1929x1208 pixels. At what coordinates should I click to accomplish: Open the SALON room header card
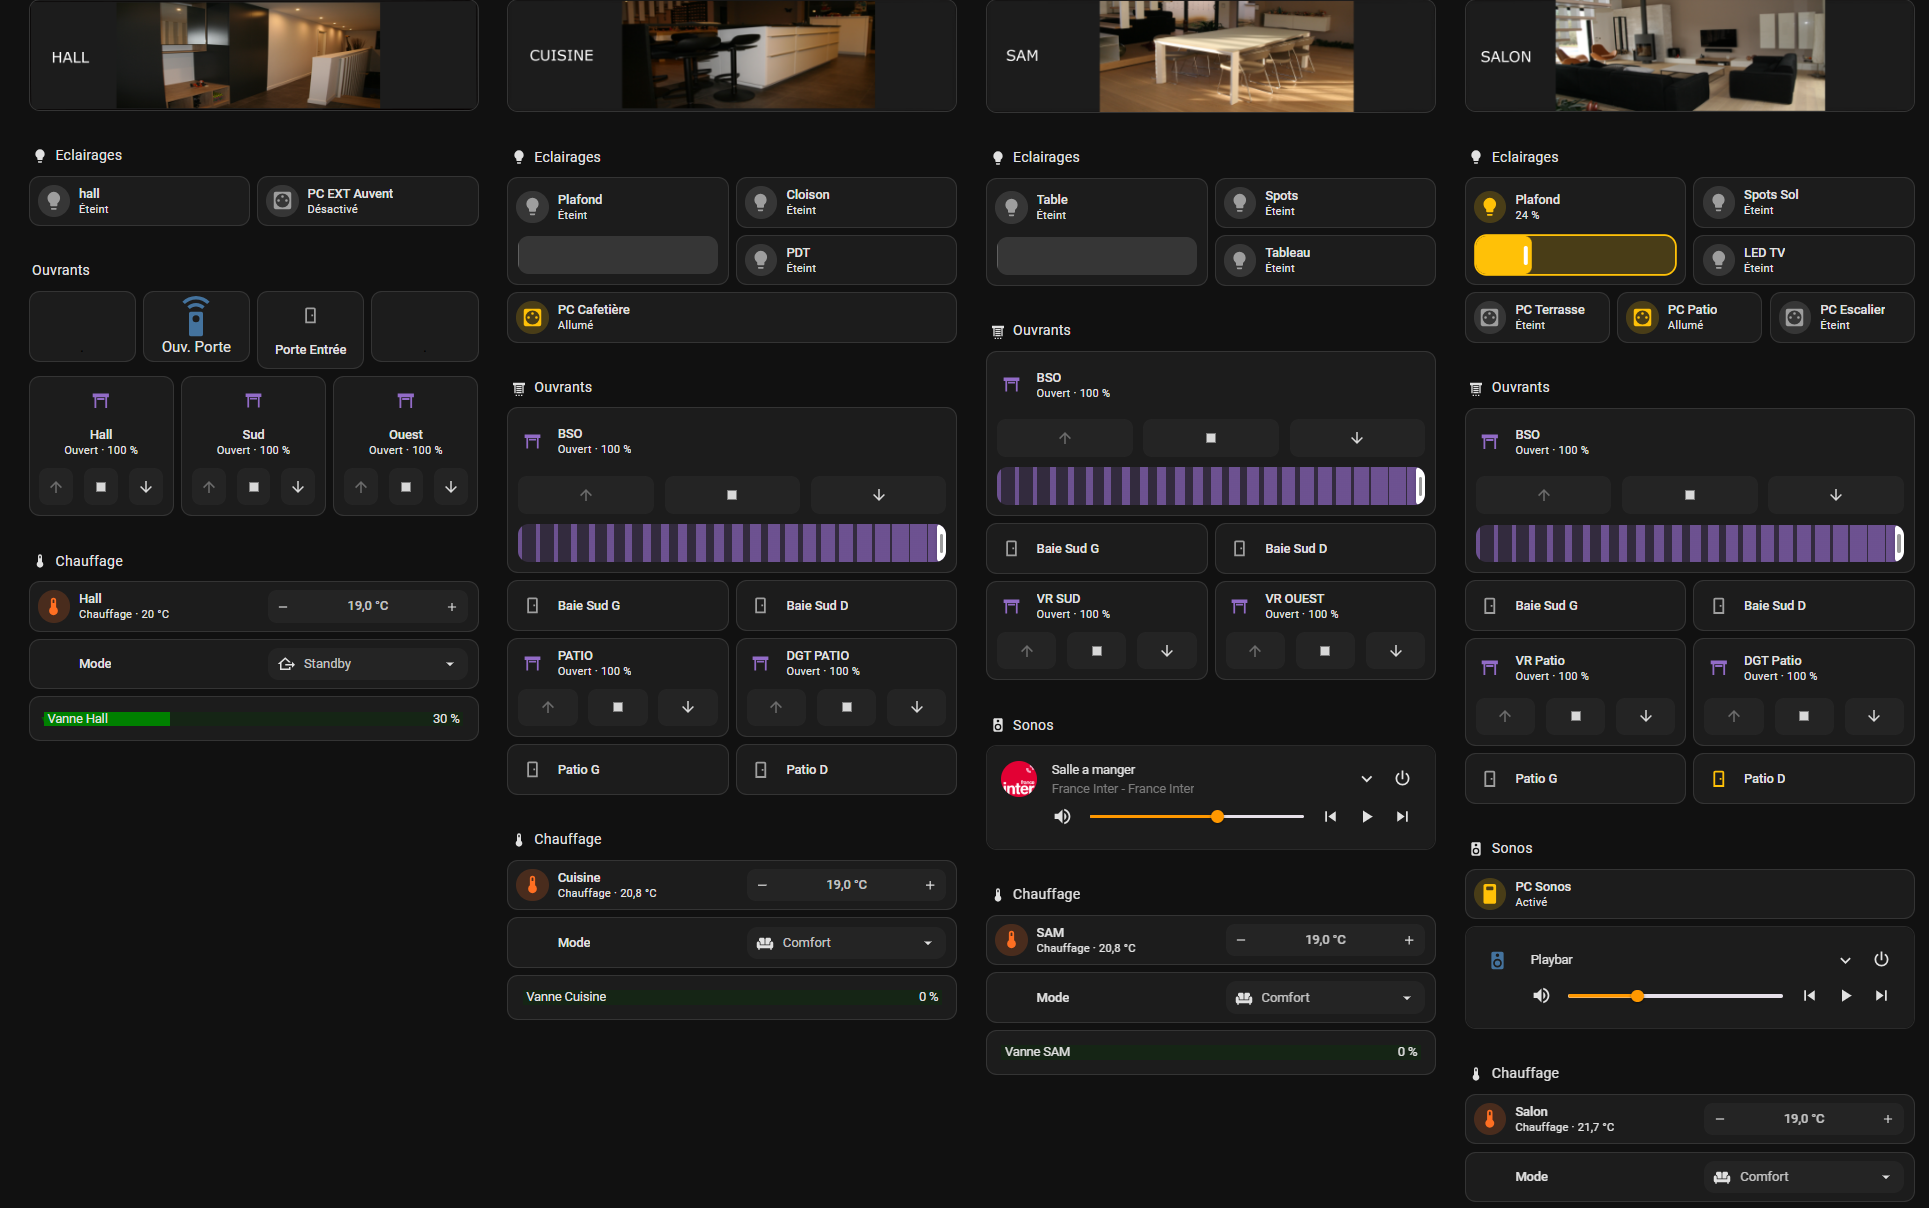pyautogui.click(x=1689, y=56)
